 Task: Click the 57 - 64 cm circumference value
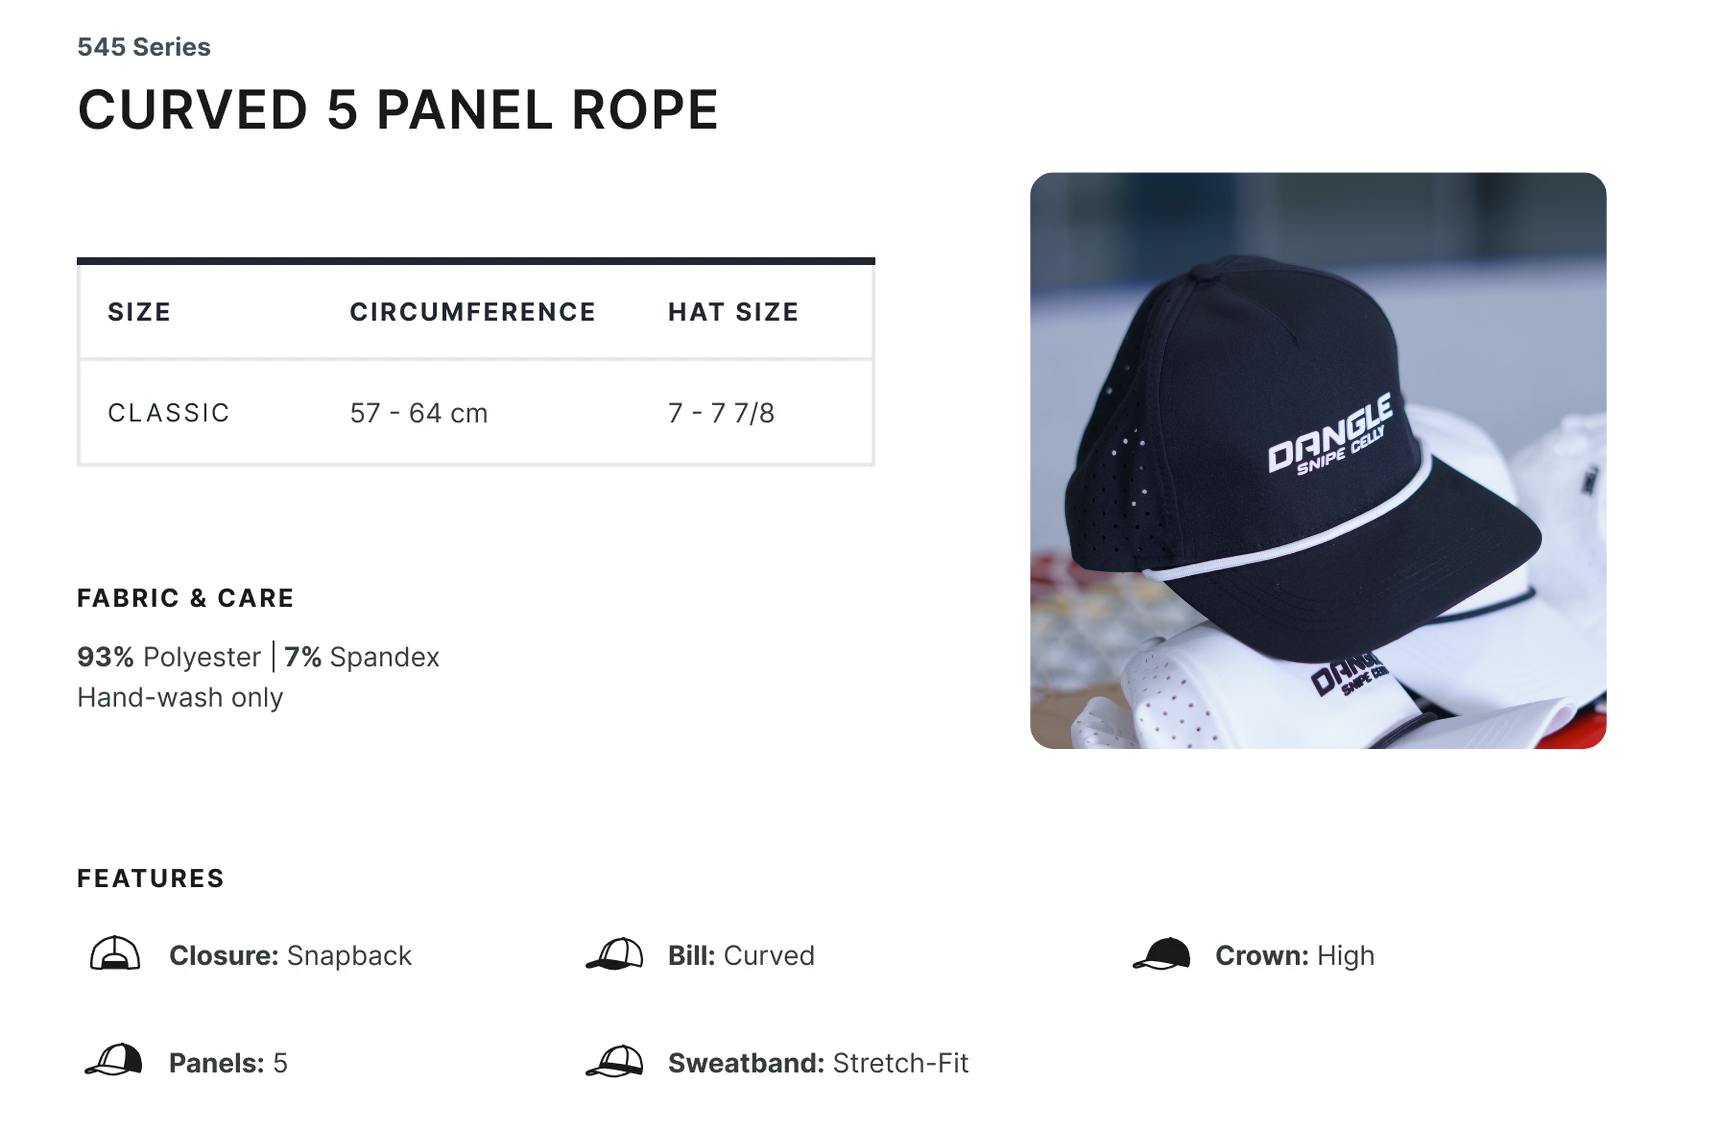click(418, 413)
